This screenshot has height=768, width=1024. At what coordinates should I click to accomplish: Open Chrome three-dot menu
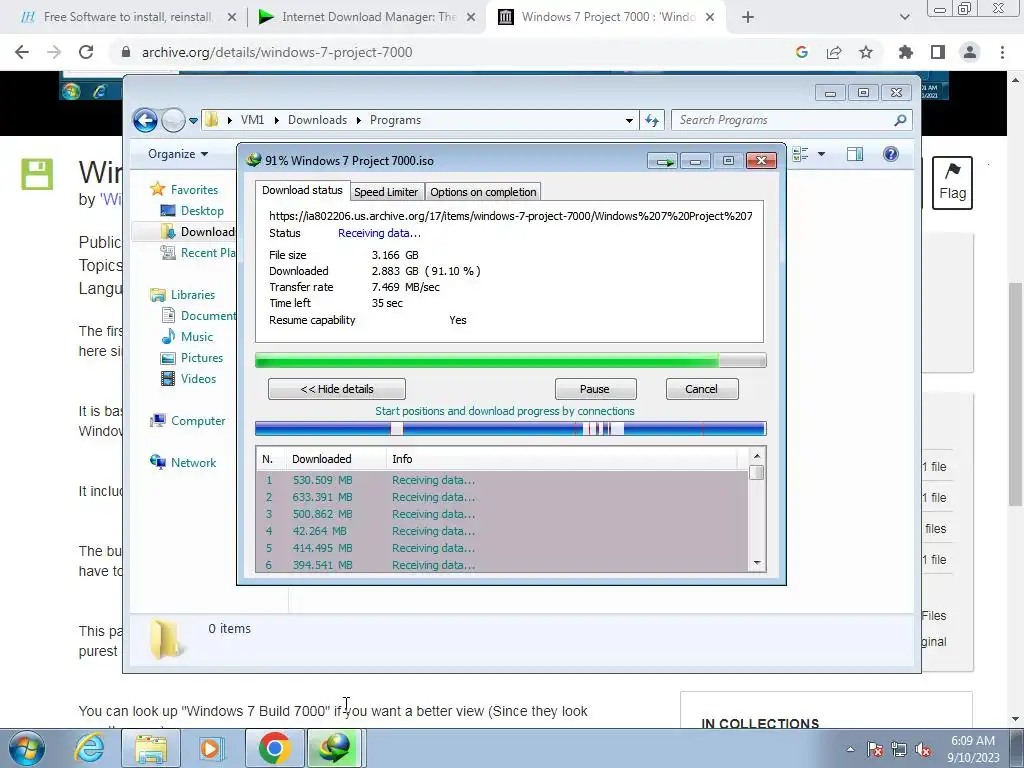pyautogui.click(x=1002, y=52)
